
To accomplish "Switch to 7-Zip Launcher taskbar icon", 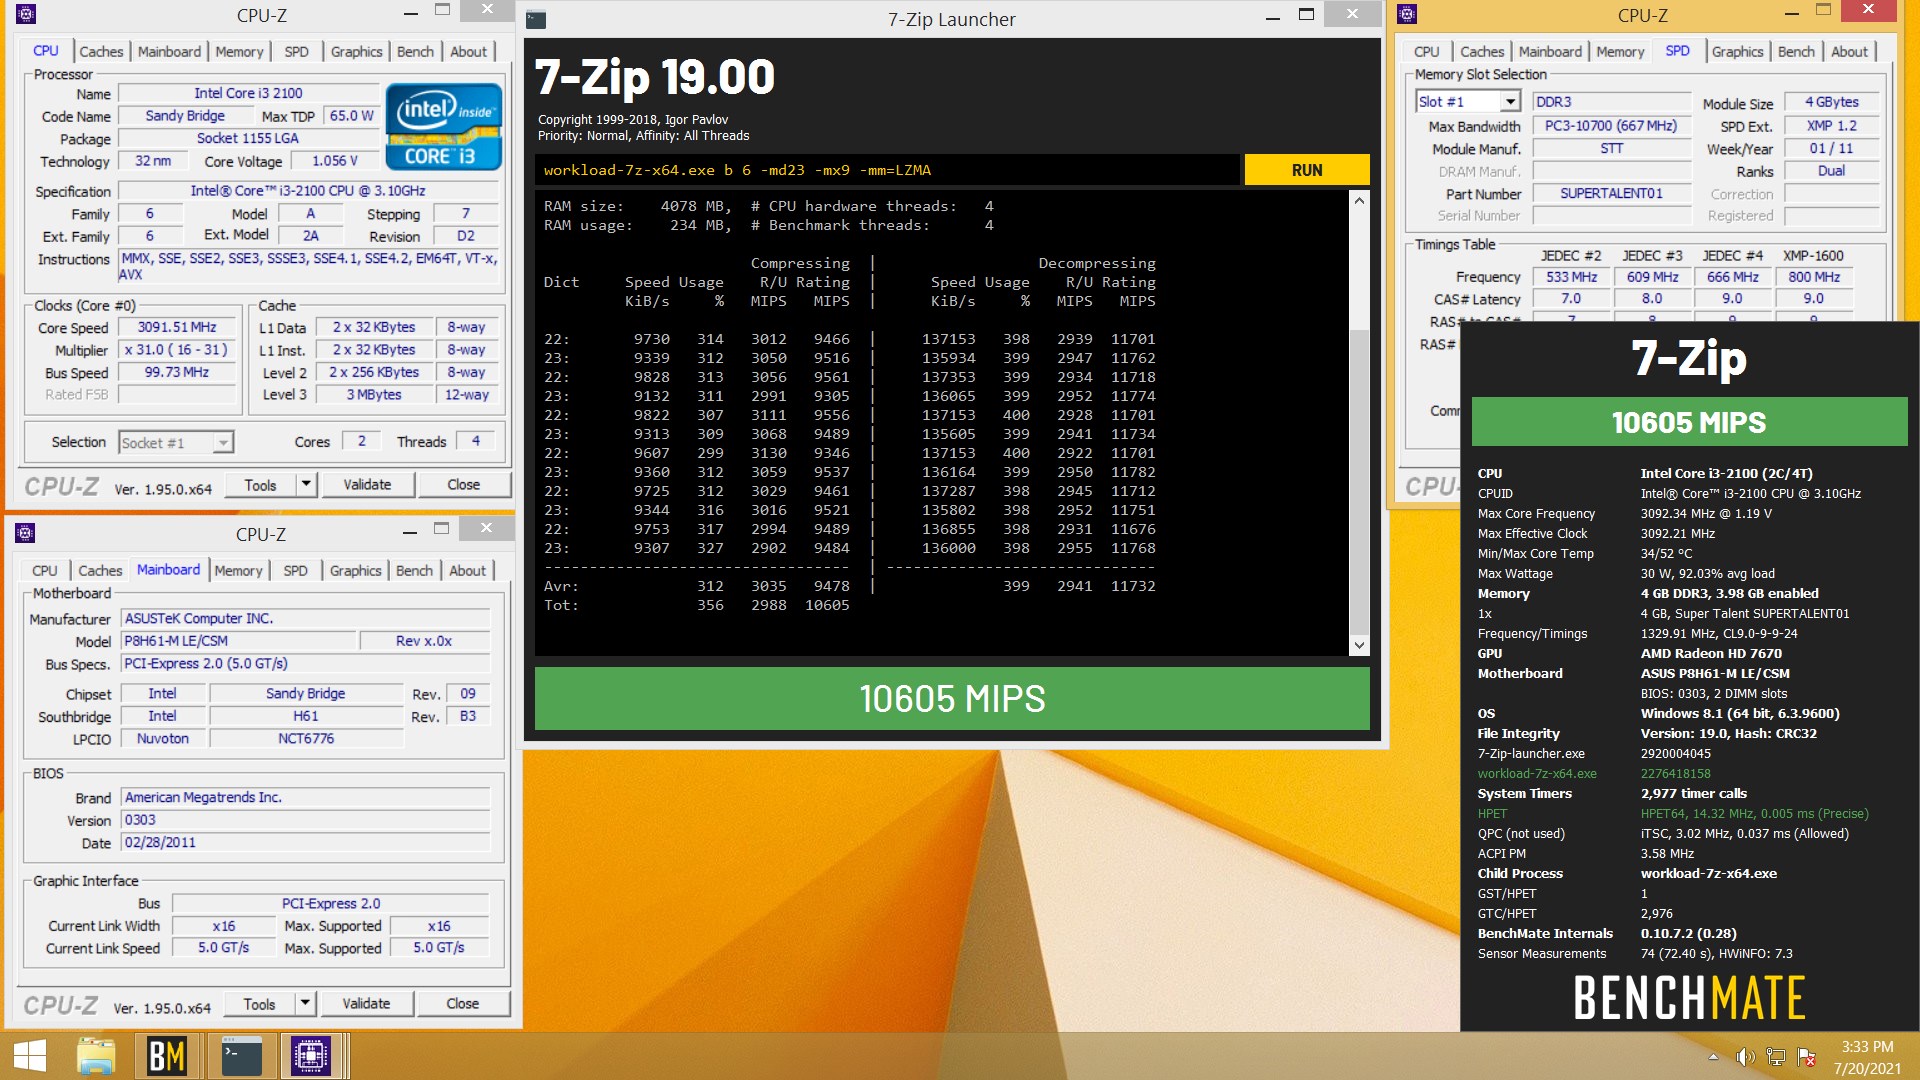I will coord(241,1056).
